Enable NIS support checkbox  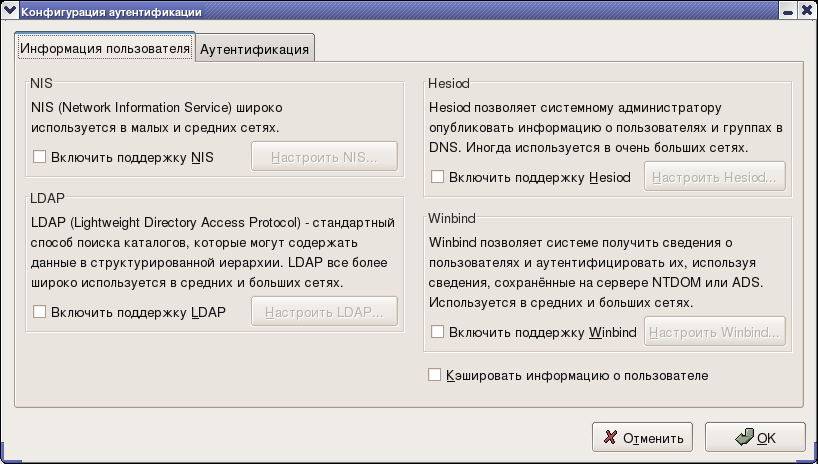tap(40, 157)
